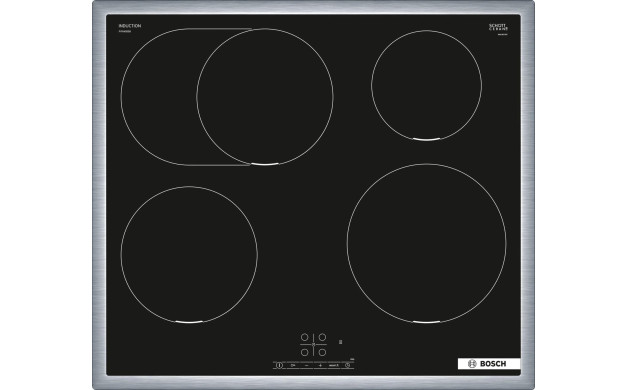Tap the timer clock icon
This screenshot has height=390, width=626.
pos(347,365)
